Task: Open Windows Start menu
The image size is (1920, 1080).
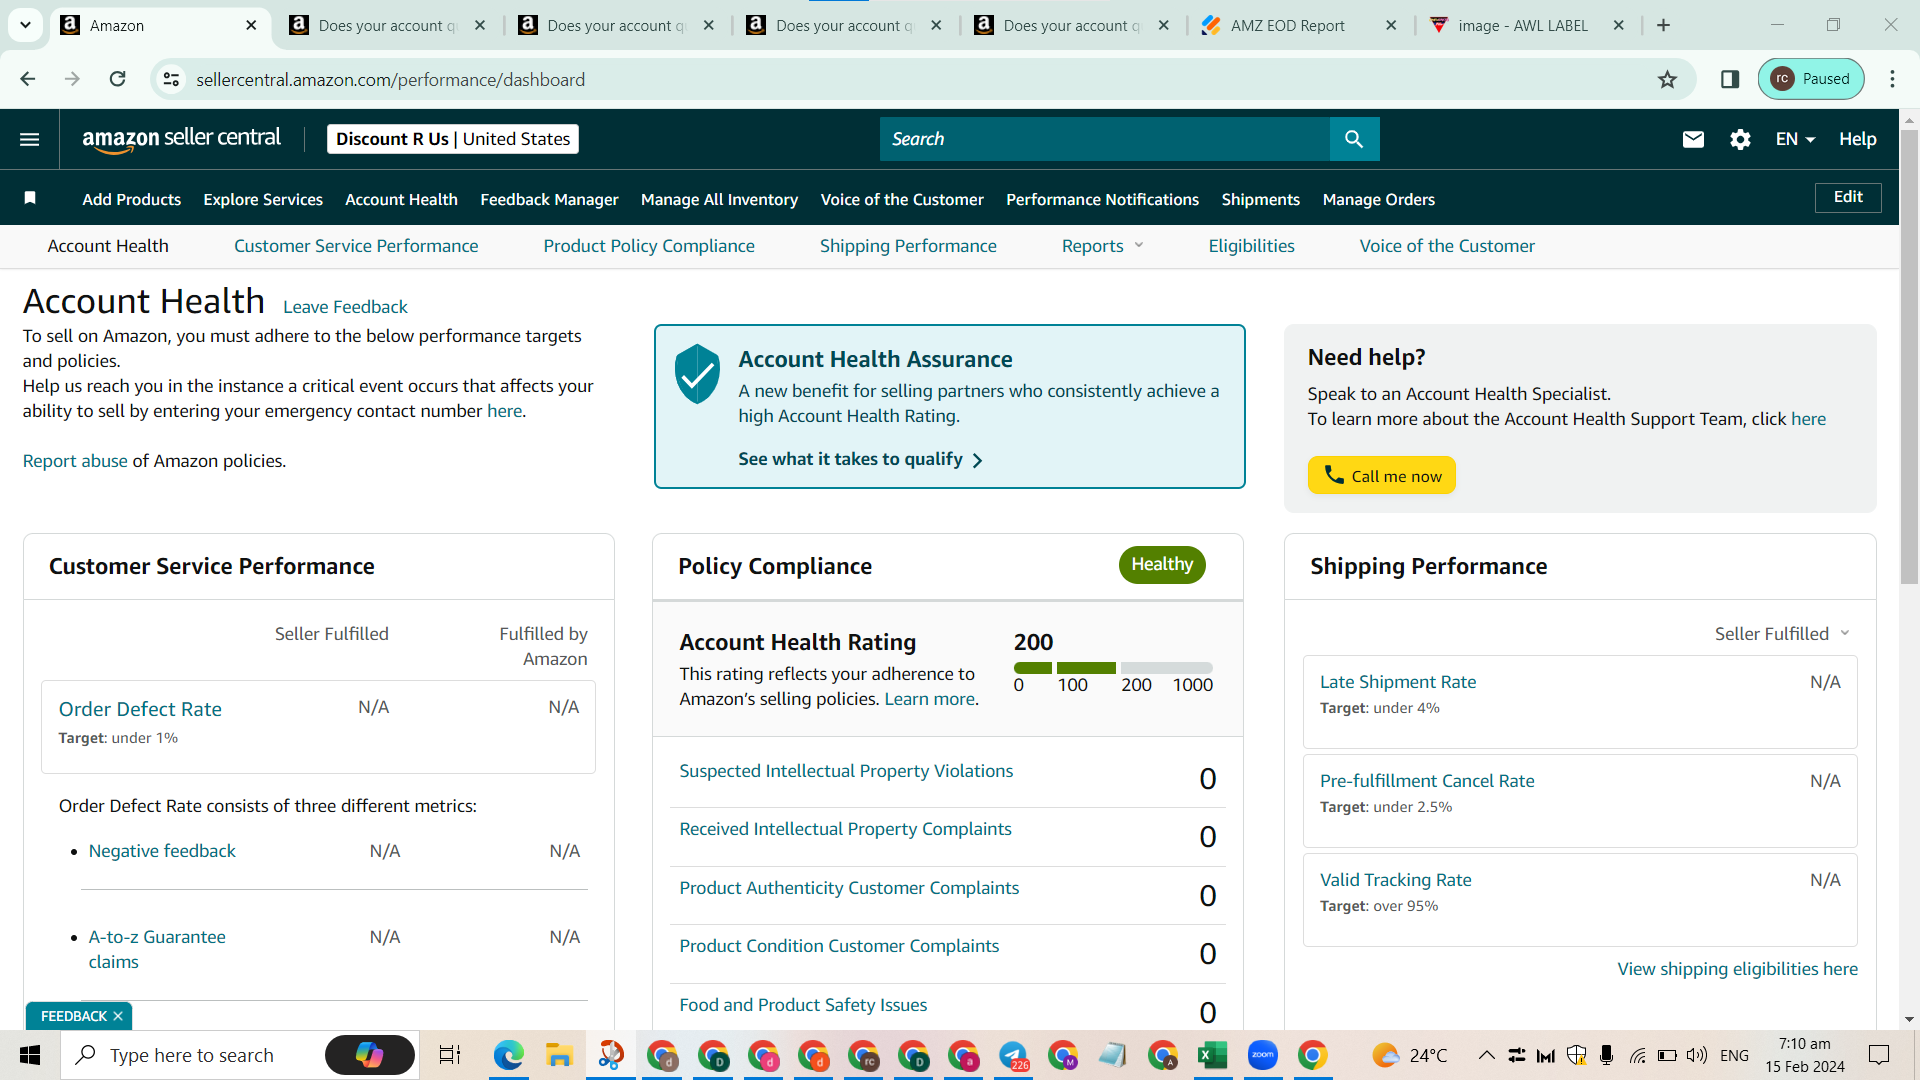Action: (30, 1055)
